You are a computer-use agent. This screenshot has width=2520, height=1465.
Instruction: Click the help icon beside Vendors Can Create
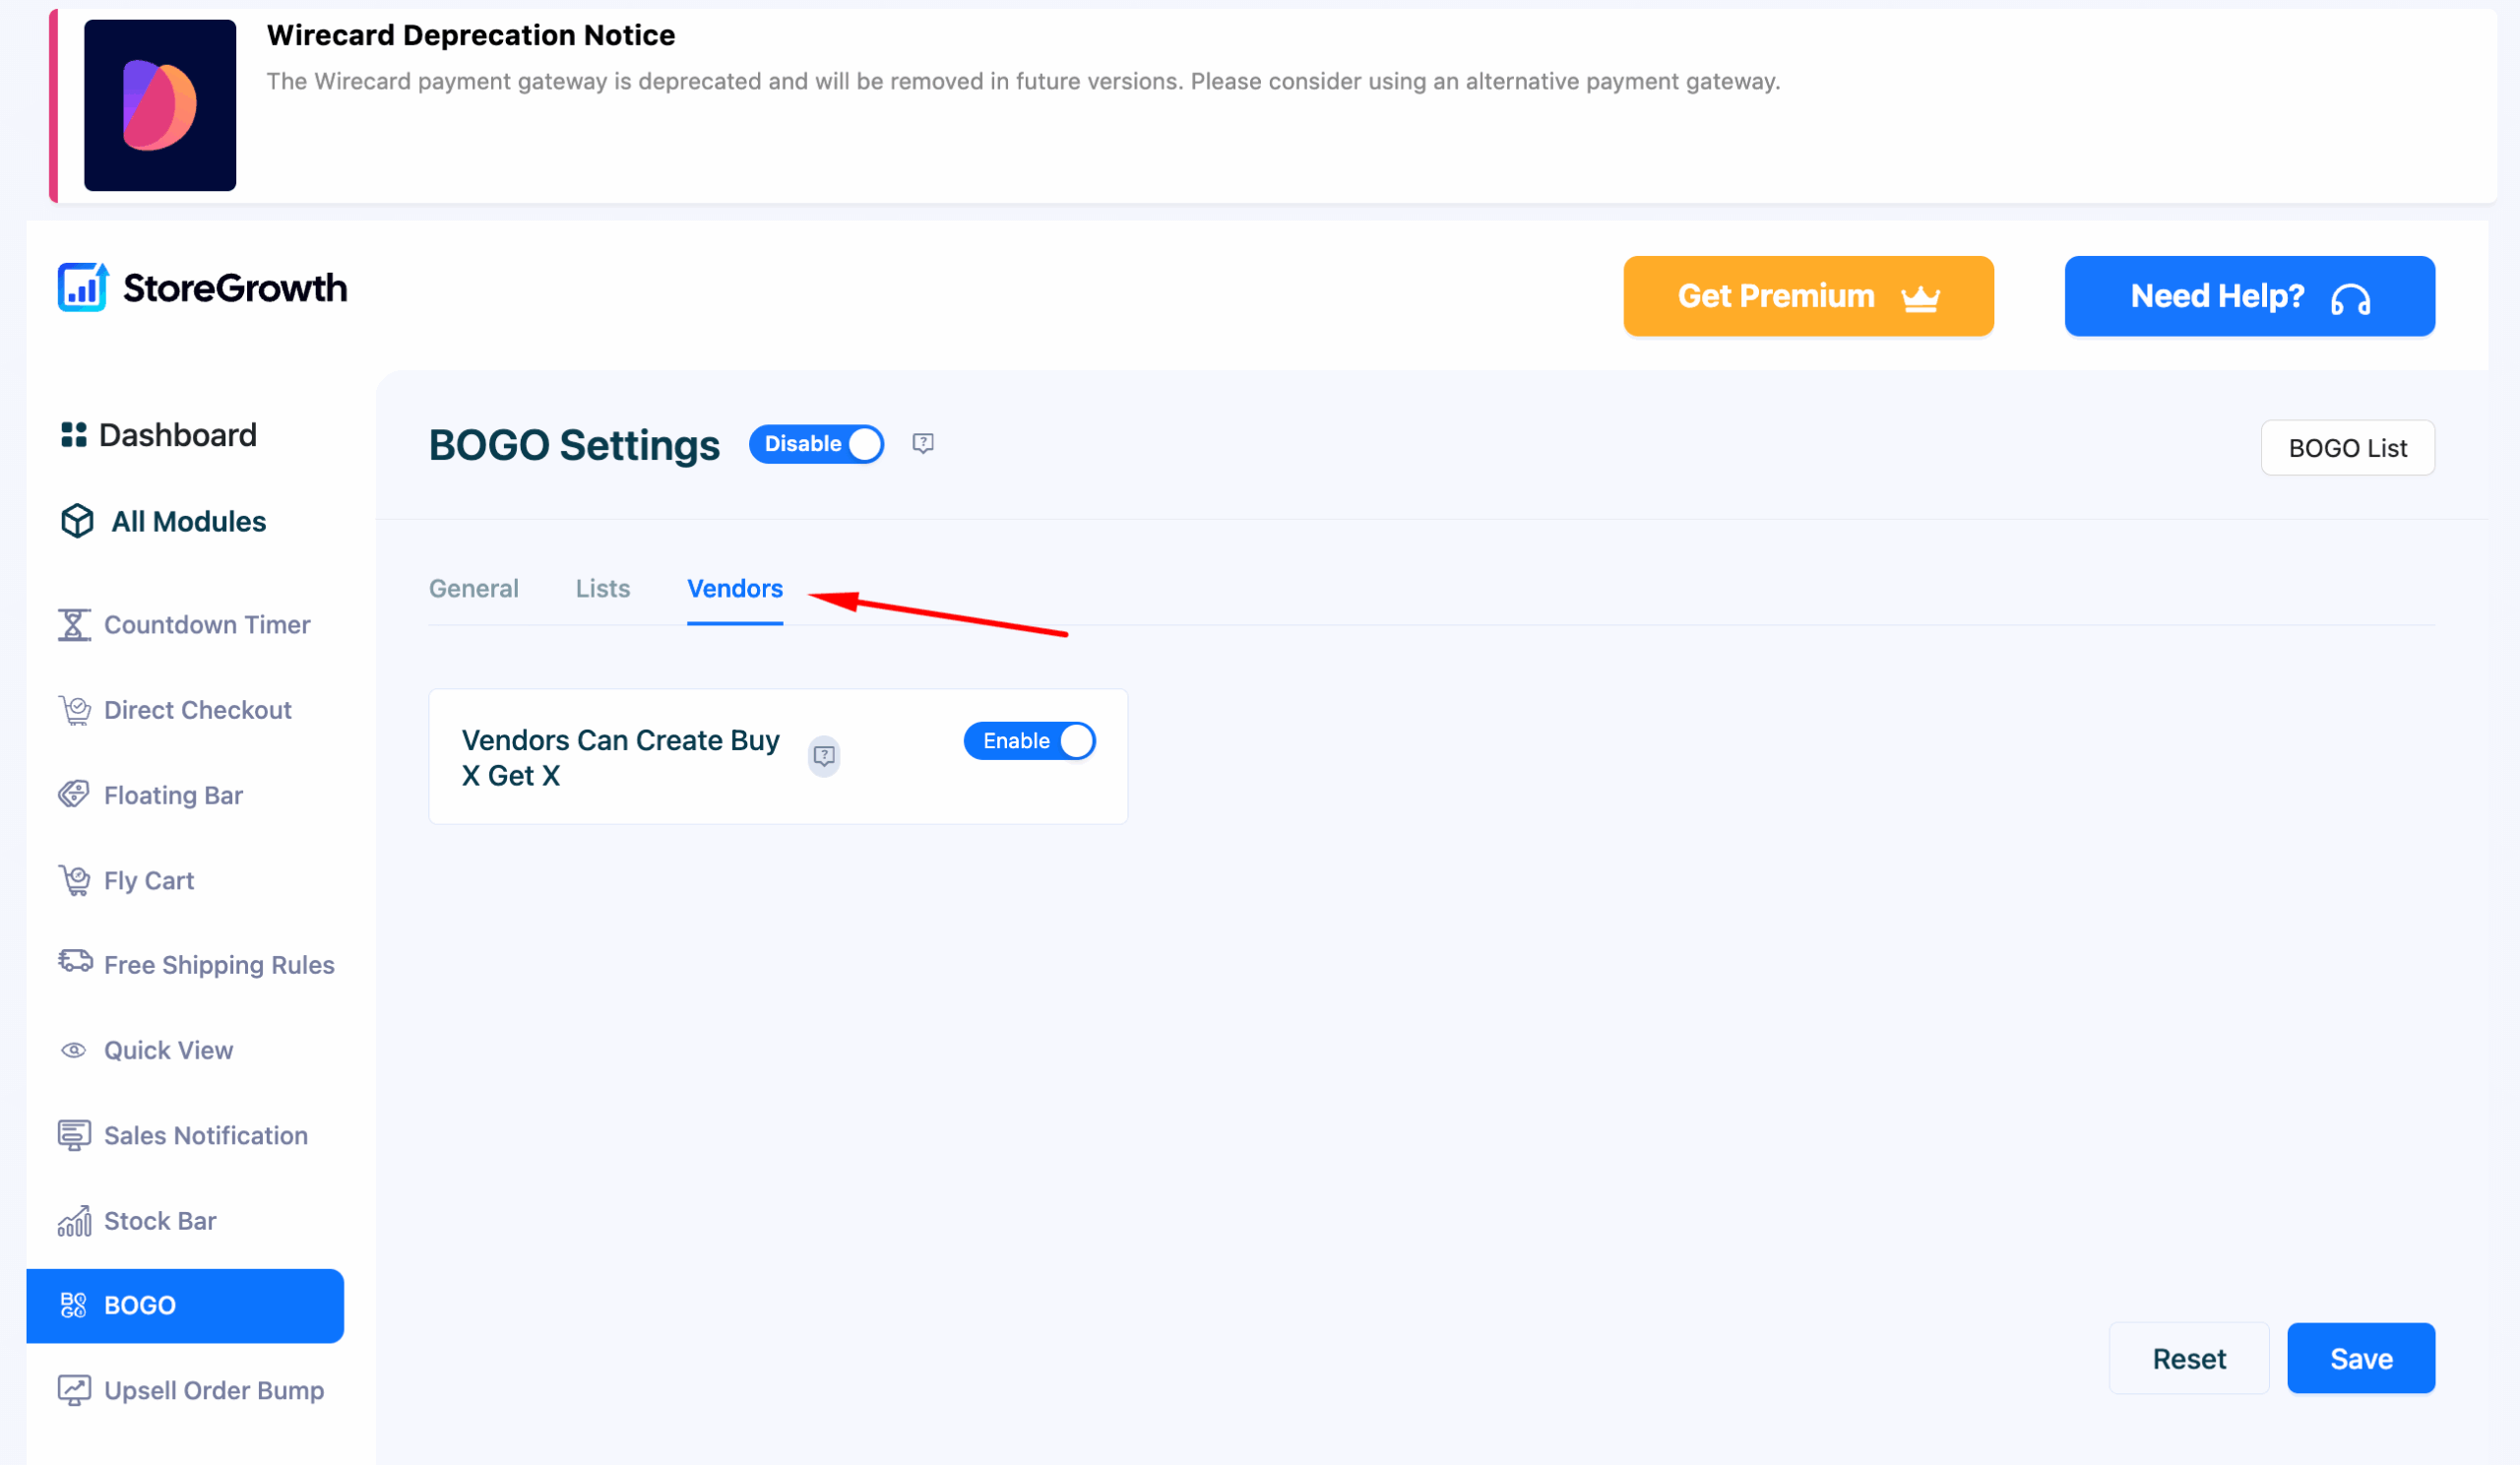[x=824, y=756]
